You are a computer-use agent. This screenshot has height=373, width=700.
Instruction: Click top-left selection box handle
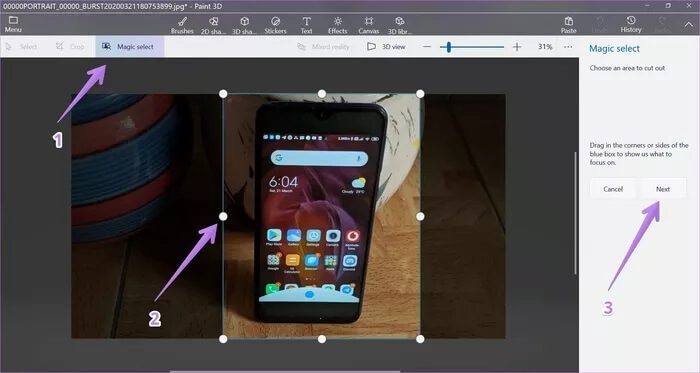pos(223,94)
